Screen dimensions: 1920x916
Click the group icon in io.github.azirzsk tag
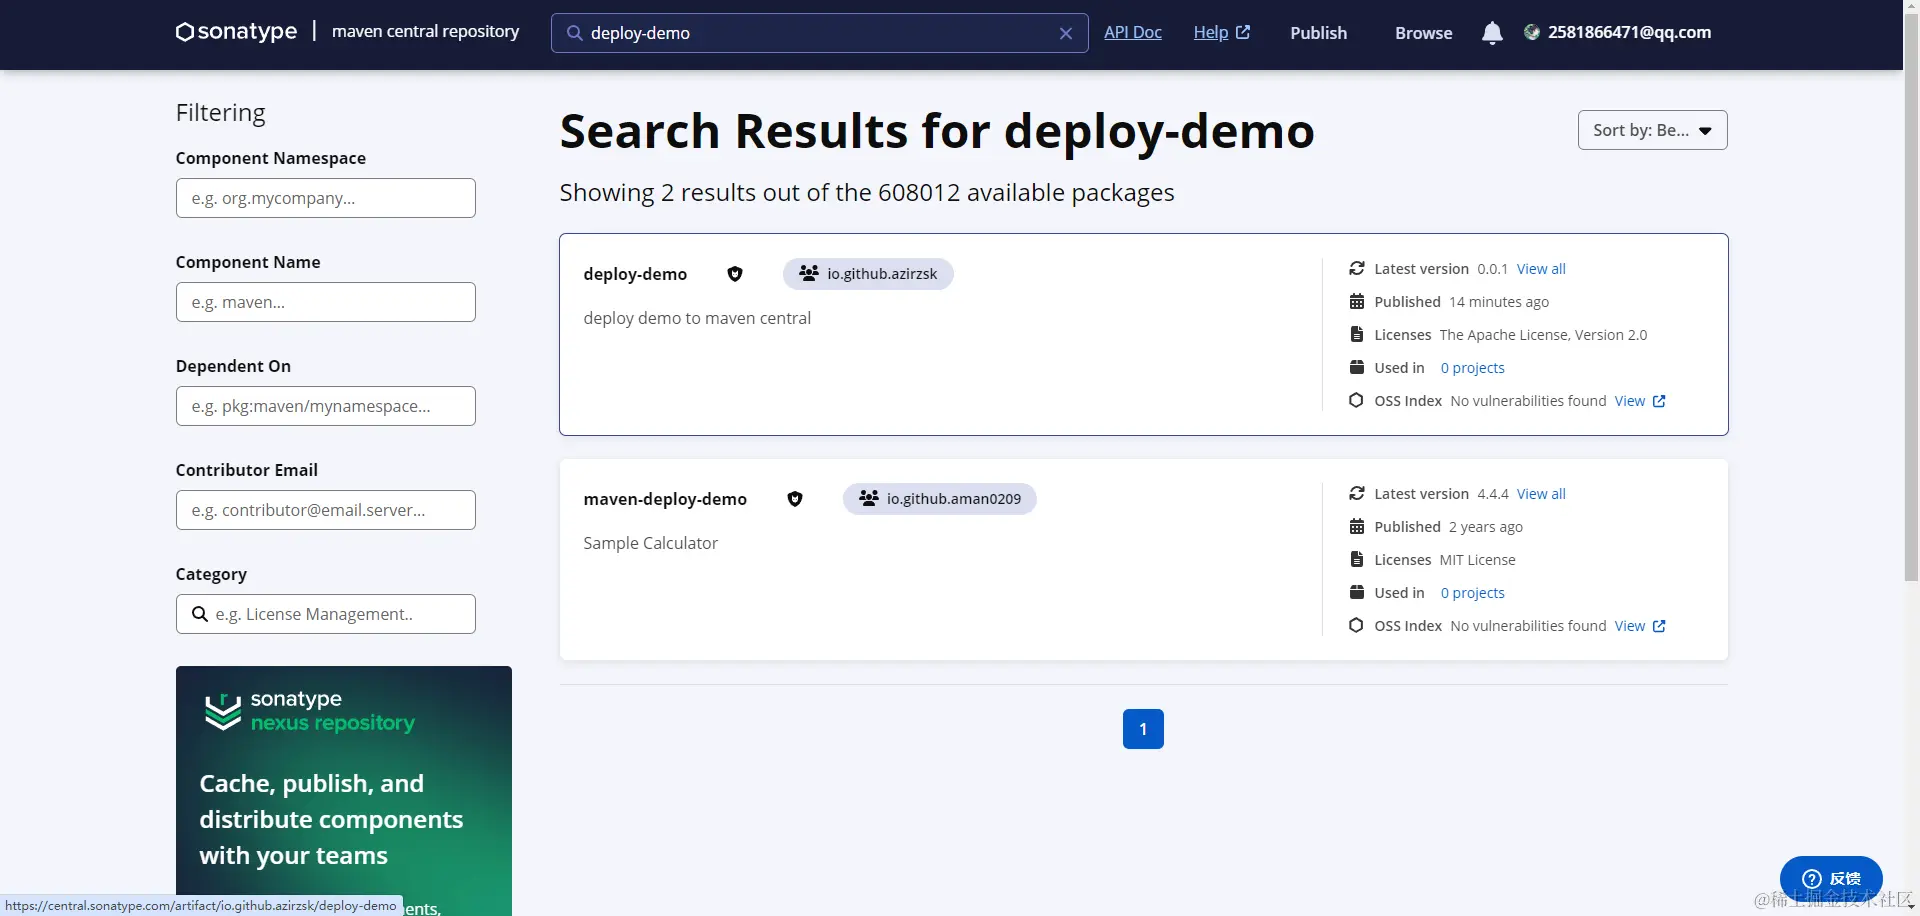pos(809,273)
